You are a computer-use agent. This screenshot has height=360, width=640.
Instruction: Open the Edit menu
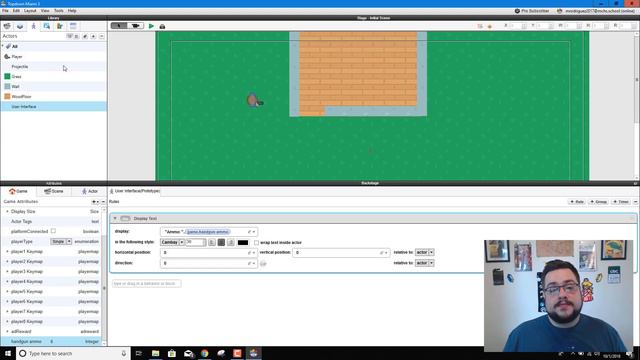[x=16, y=11]
